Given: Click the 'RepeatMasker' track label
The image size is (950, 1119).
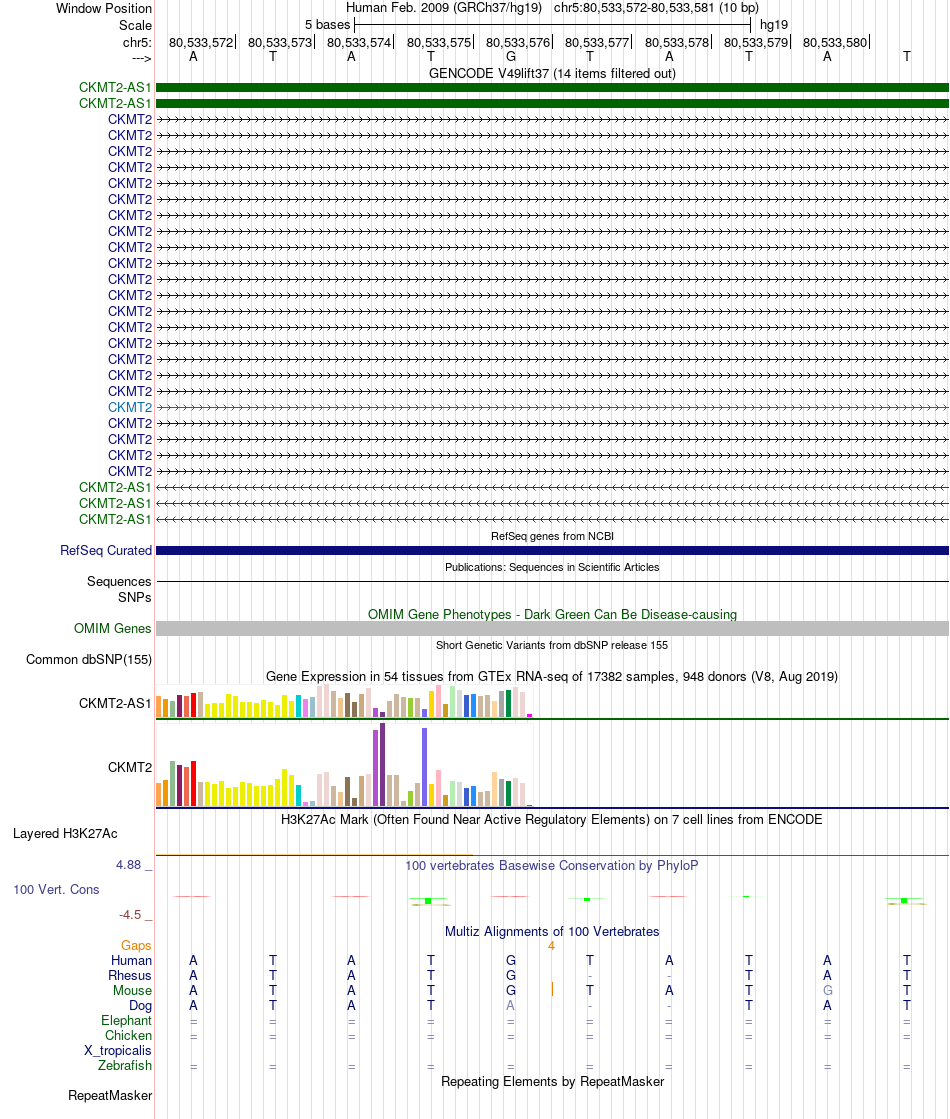Looking at the screenshot, I should 110,1095.
